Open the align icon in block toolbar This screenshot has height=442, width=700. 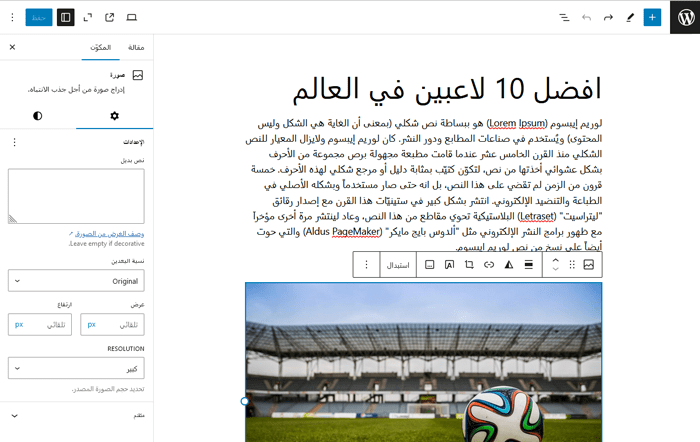pyautogui.click(x=529, y=265)
